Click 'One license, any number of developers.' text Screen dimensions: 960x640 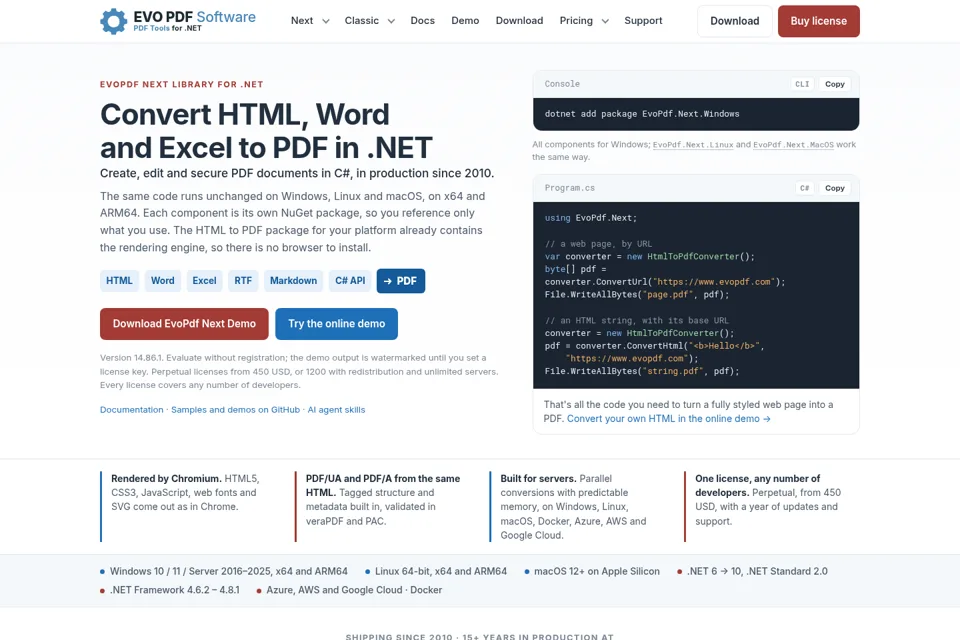point(757,486)
